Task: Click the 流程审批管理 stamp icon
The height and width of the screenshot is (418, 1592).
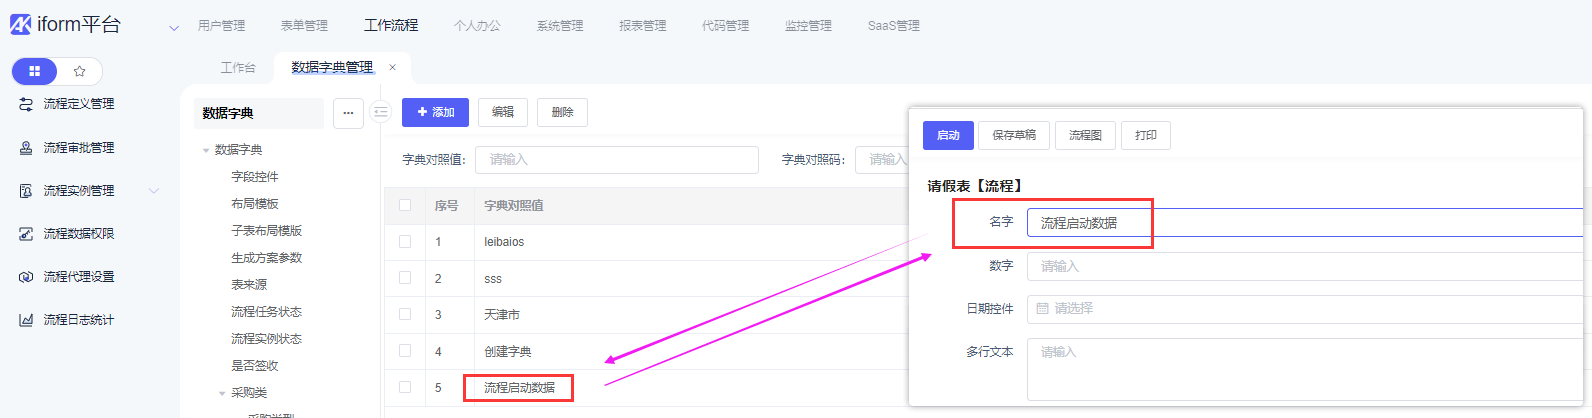Action: coord(26,148)
